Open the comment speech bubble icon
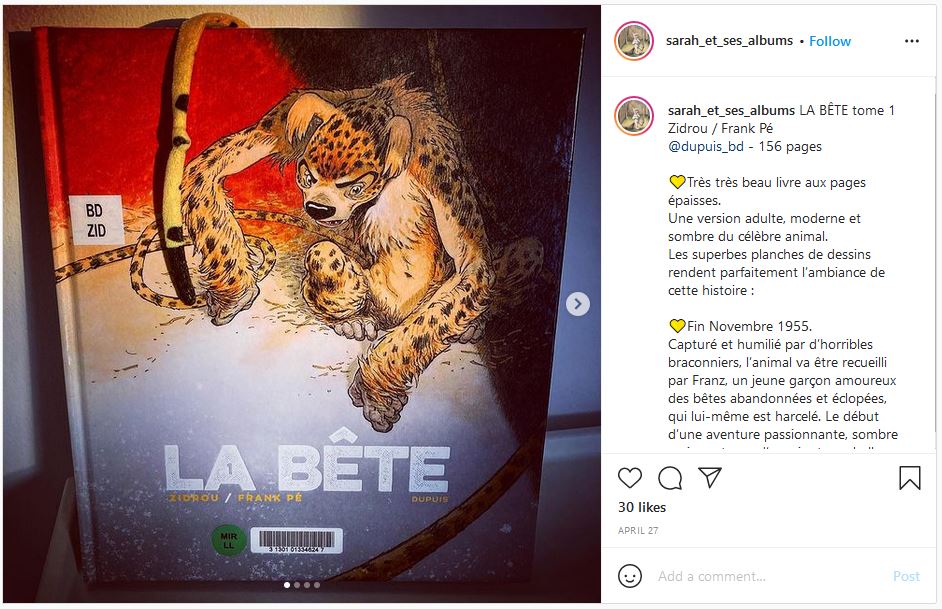Screen dimensions: 942x609 669,478
